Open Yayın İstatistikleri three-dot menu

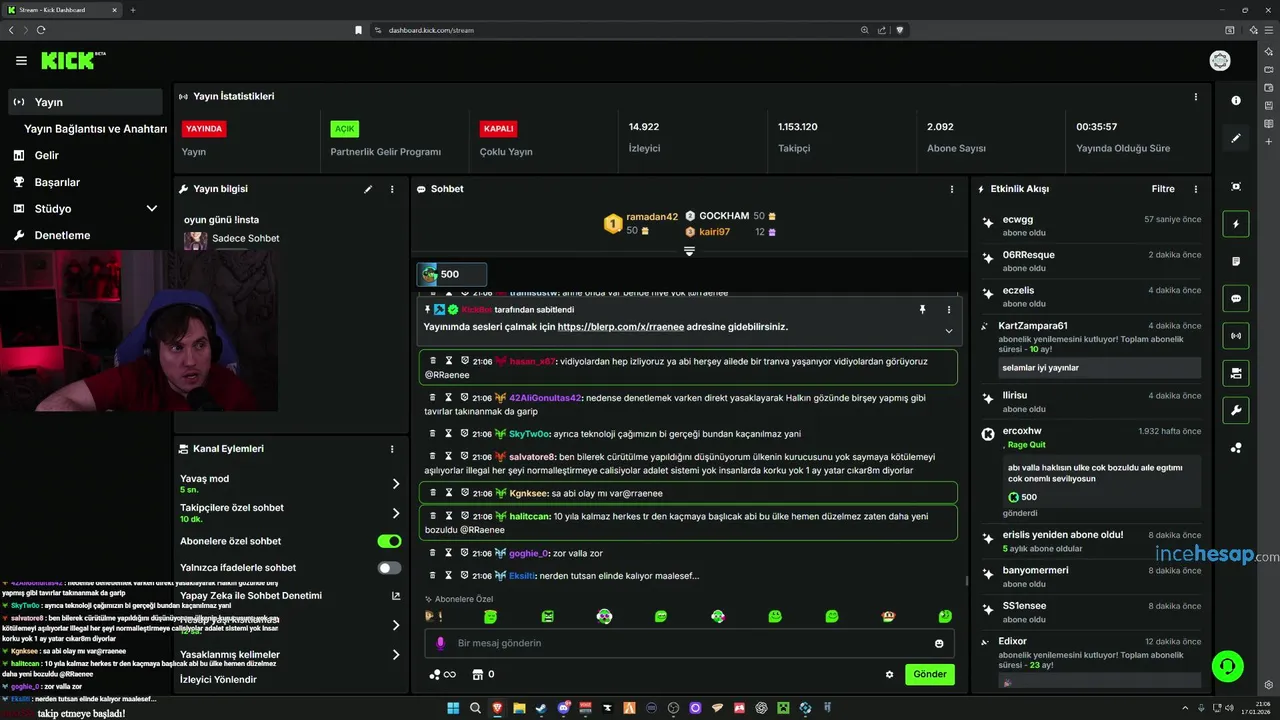click(1196, 97)
